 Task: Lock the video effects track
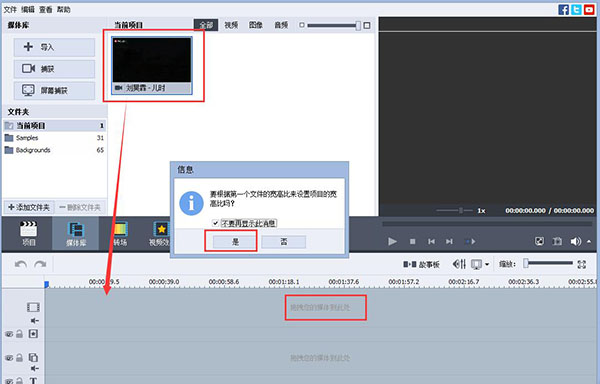coord(19,334)
